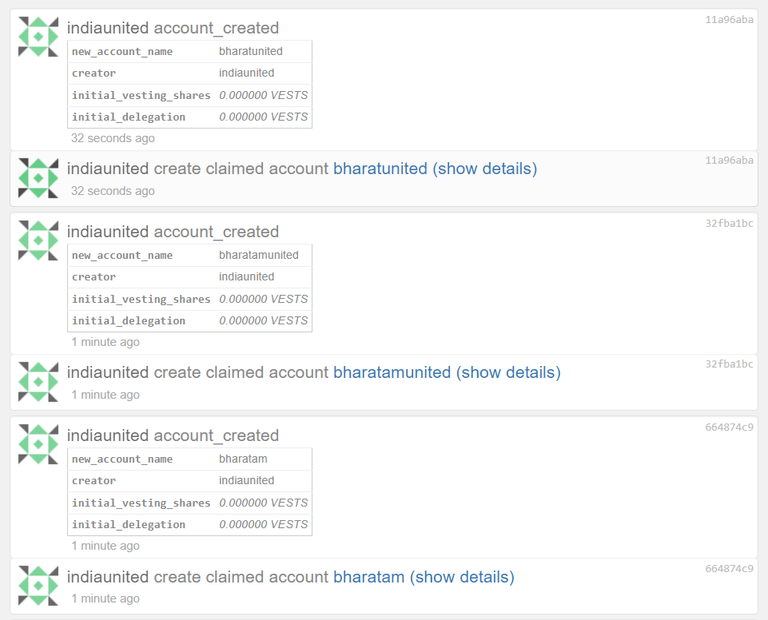Click avatar icon next to bharatamunited claimed account row
Viewport: 768px width, 620px height.
(38, 382)
